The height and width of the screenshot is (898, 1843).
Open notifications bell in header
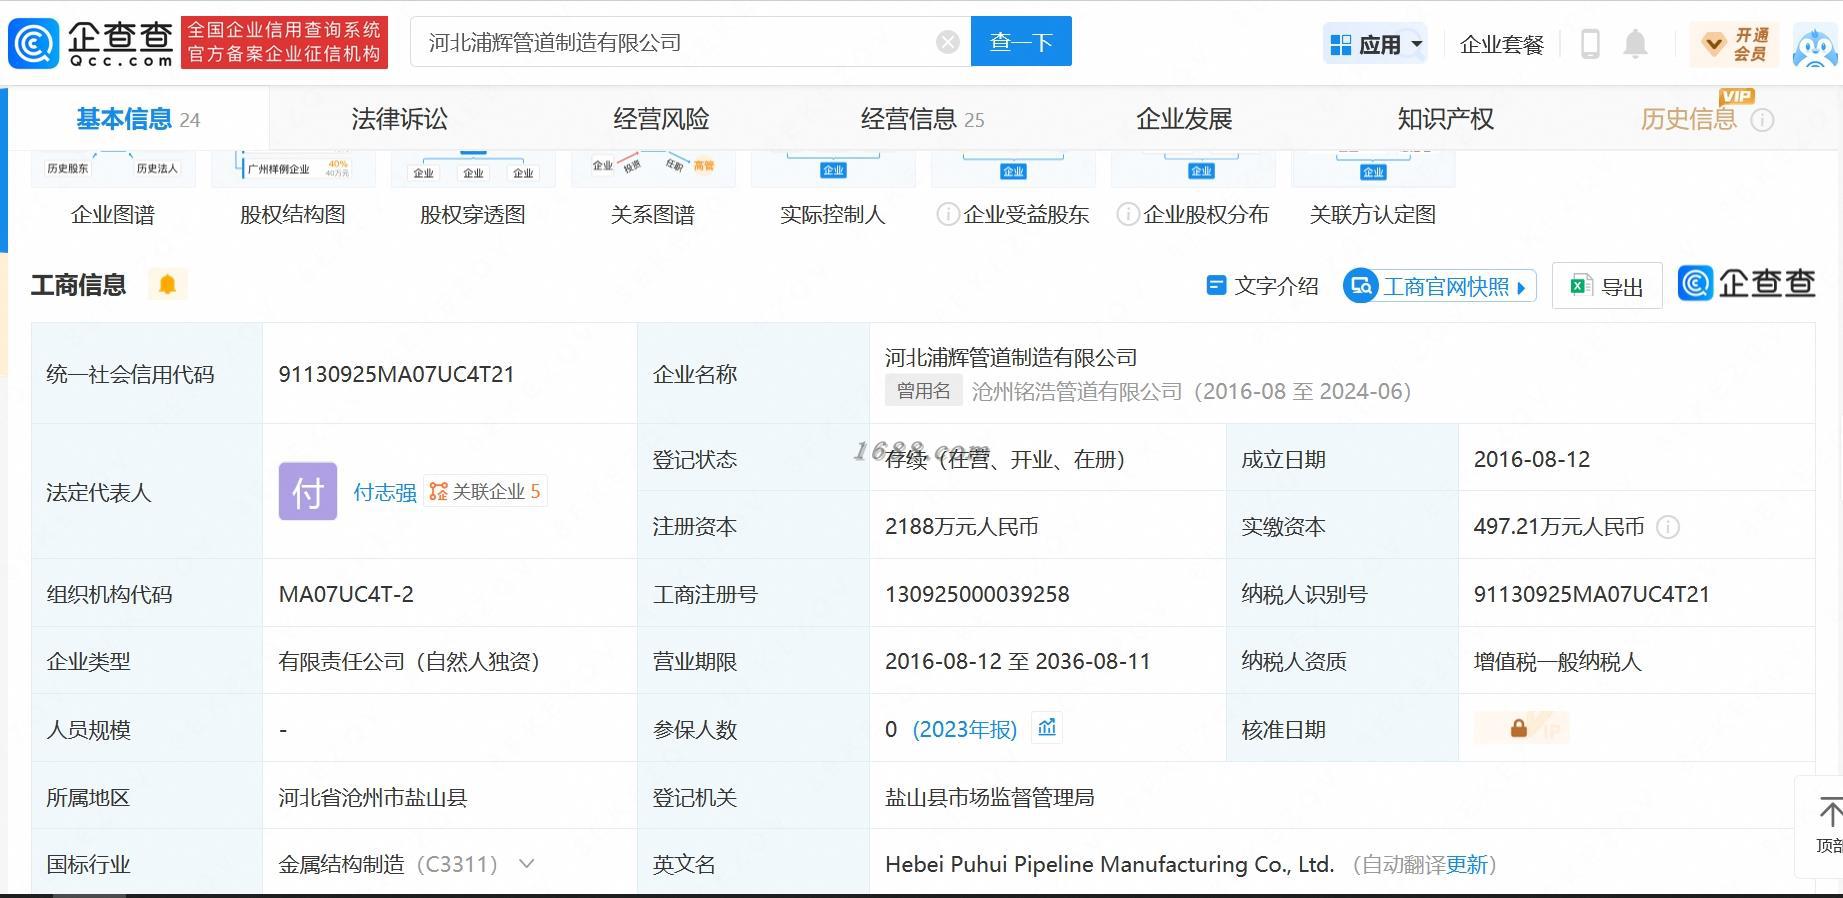pyautogui.click(x=1635, y=44)
